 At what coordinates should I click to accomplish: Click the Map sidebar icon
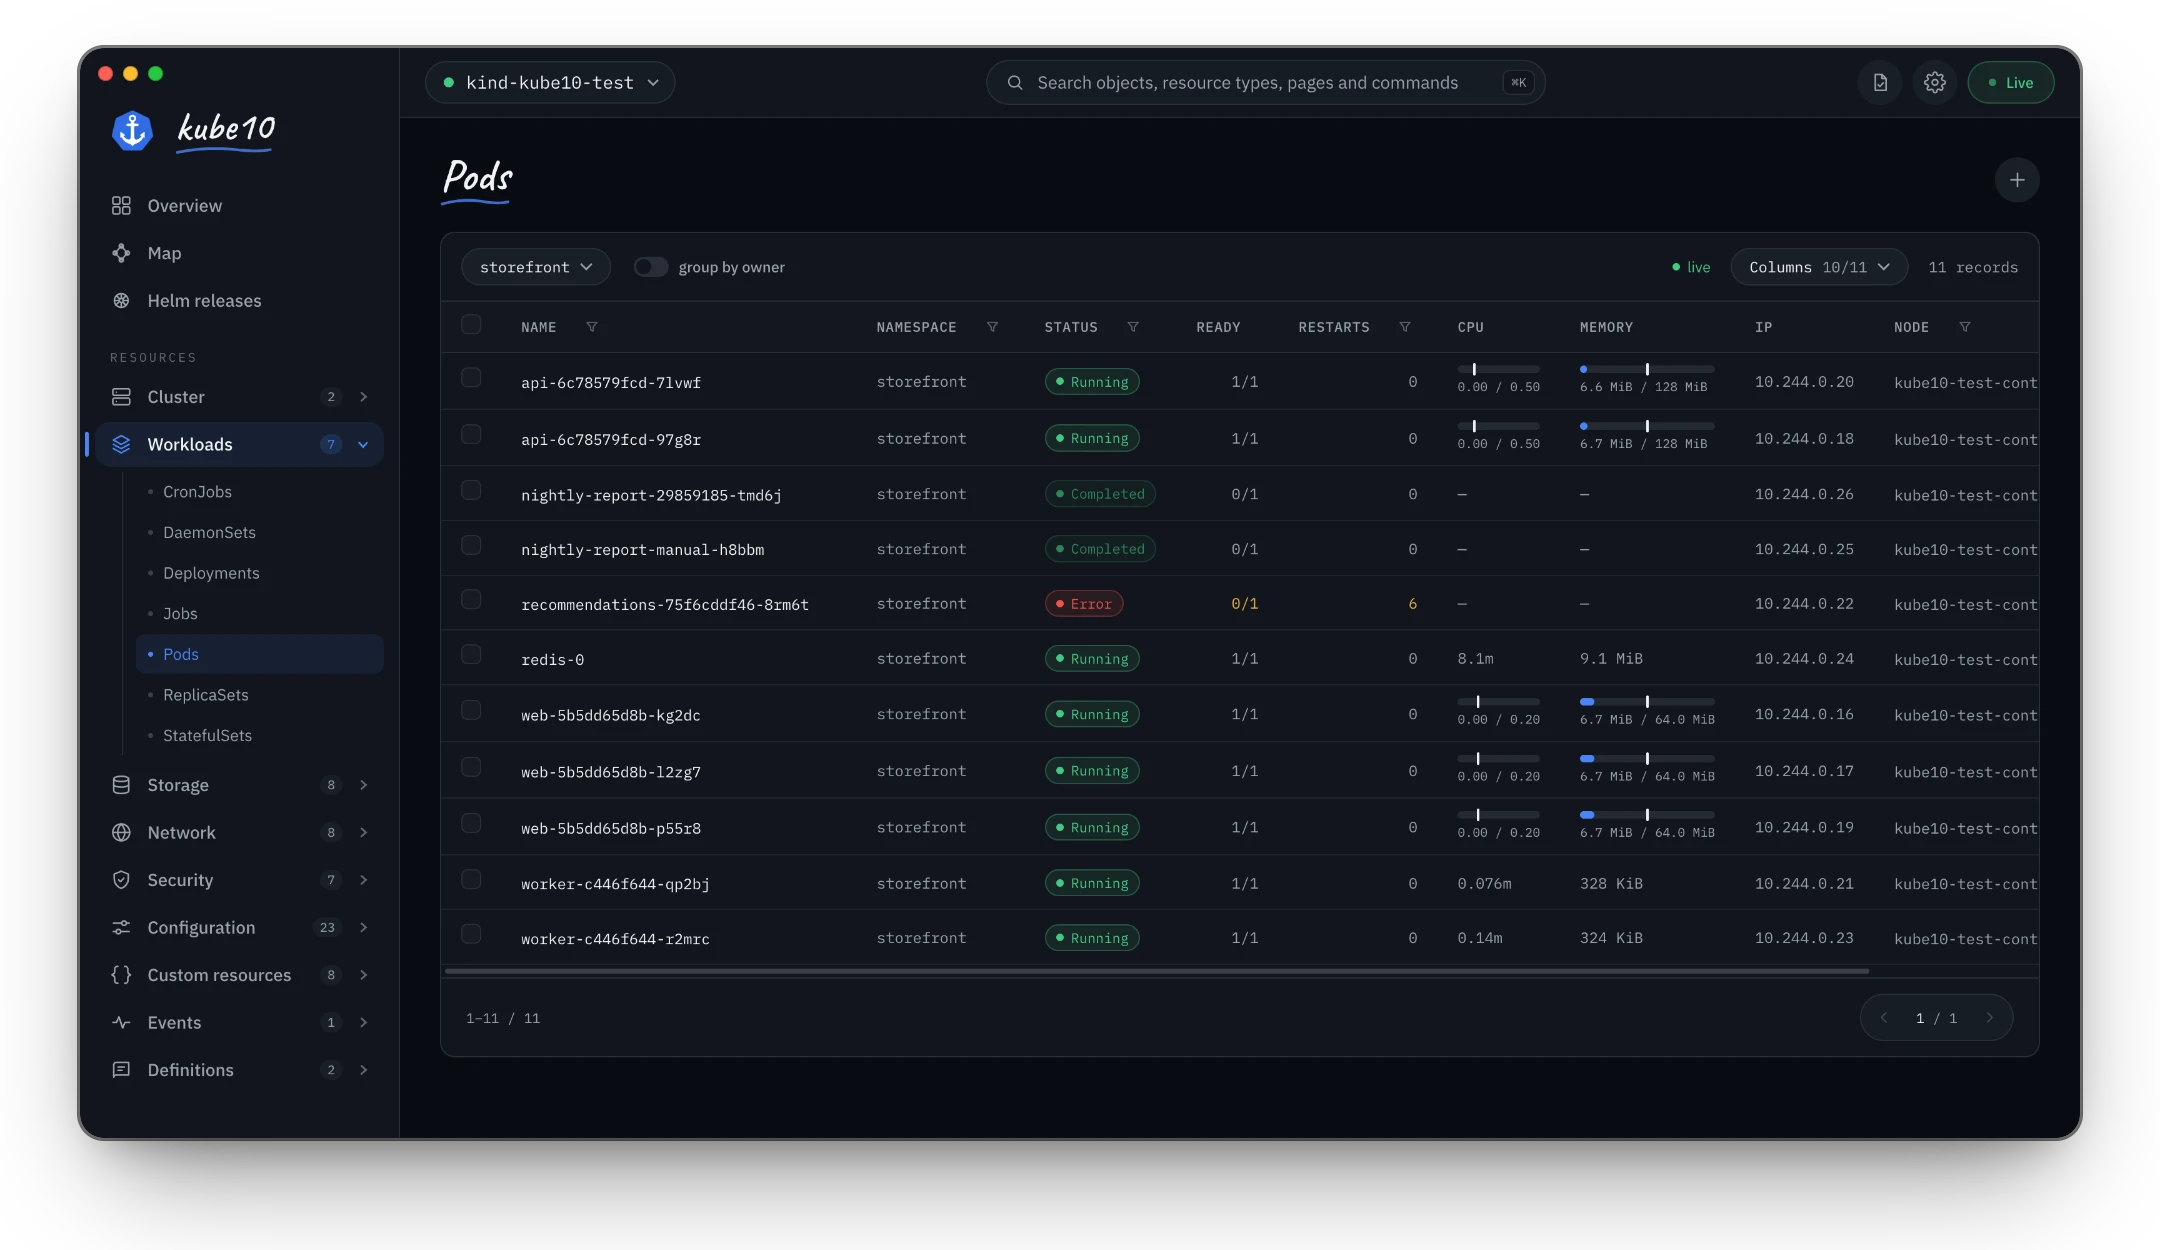click(x=121, y=253)
